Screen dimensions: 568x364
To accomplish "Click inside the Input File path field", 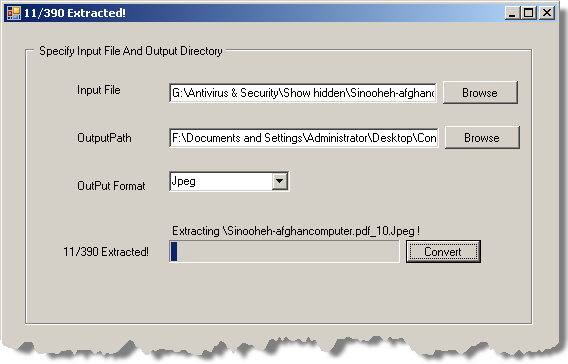I will (303, 93).
